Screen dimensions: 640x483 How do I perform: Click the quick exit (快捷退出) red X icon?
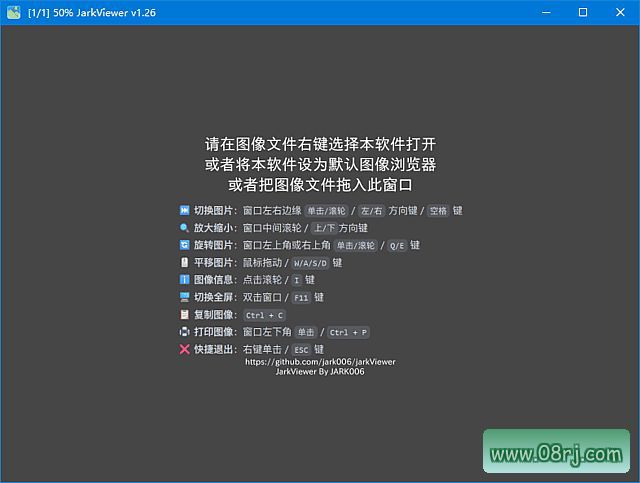184,349
